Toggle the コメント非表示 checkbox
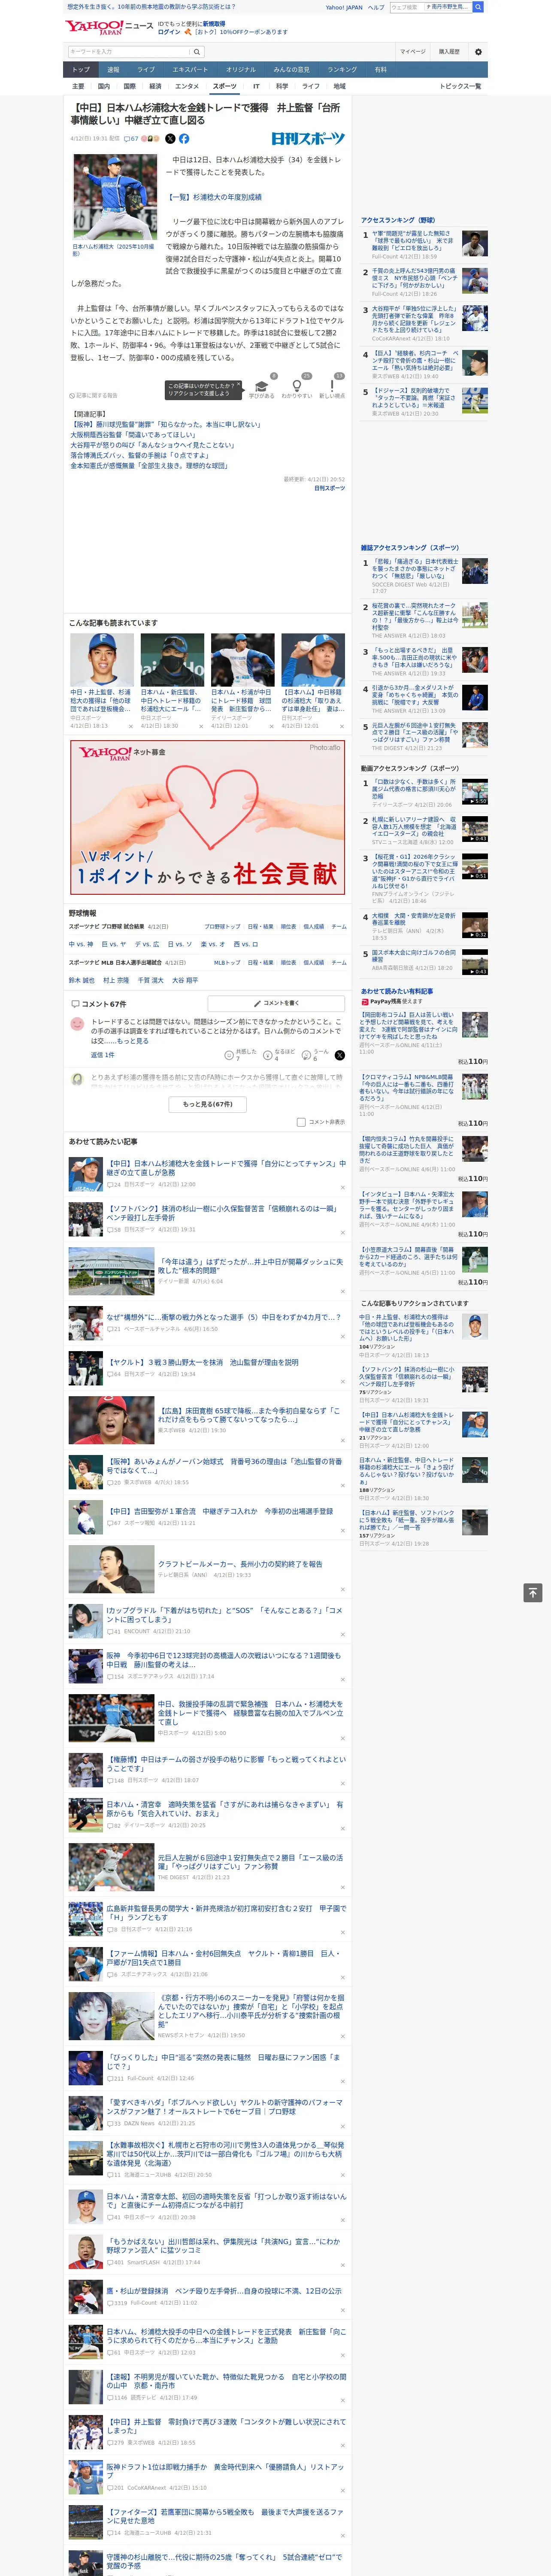 tap(301, 1122)
